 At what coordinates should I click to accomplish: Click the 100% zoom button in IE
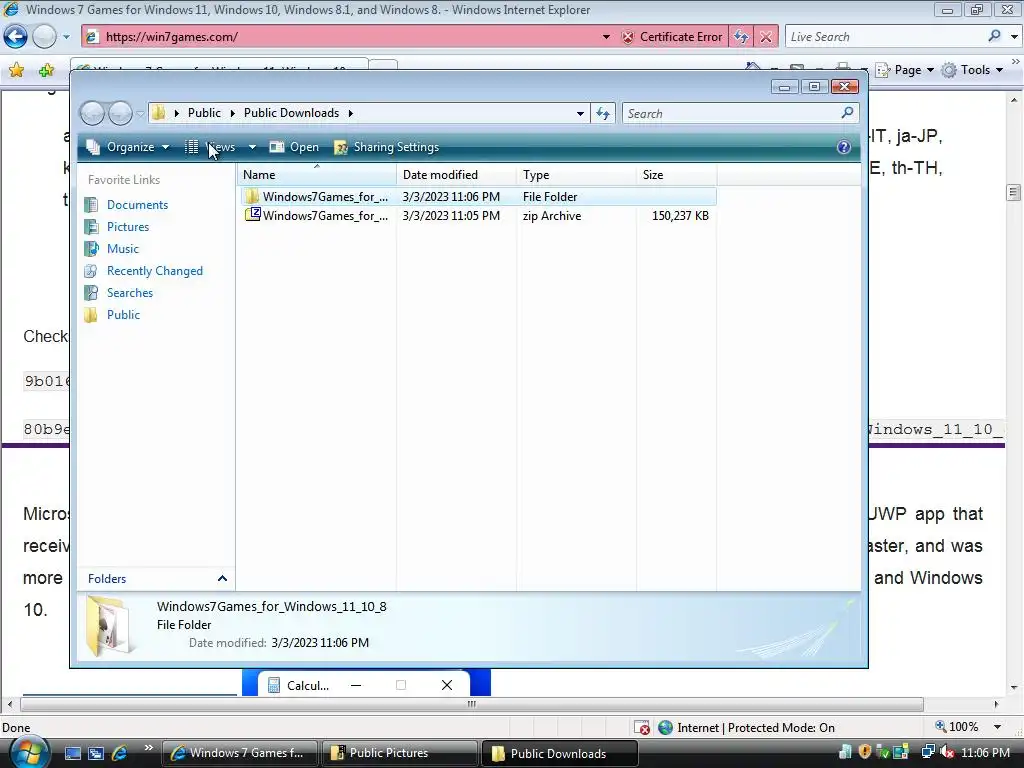click(957, 727)
